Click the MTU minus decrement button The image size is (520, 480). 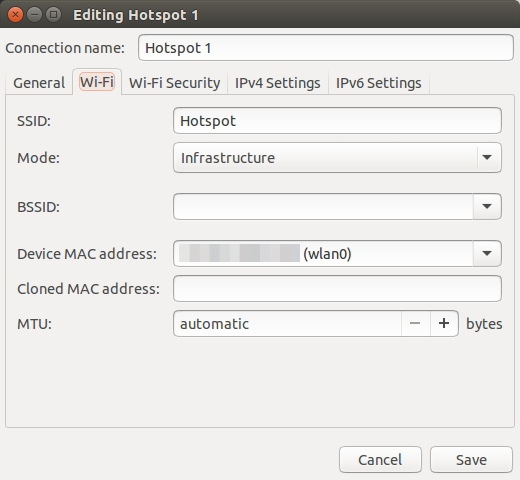click(x=415, y=323)
